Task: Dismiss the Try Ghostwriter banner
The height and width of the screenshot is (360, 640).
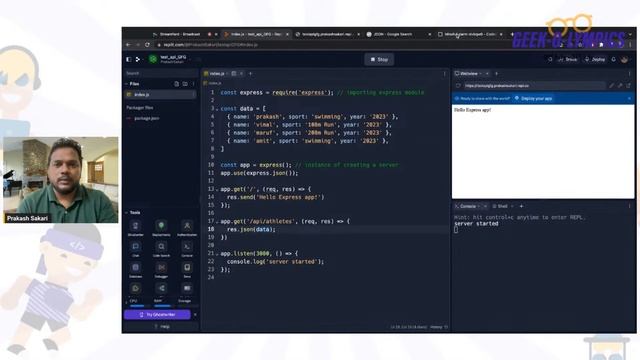Action: [195, 315]
